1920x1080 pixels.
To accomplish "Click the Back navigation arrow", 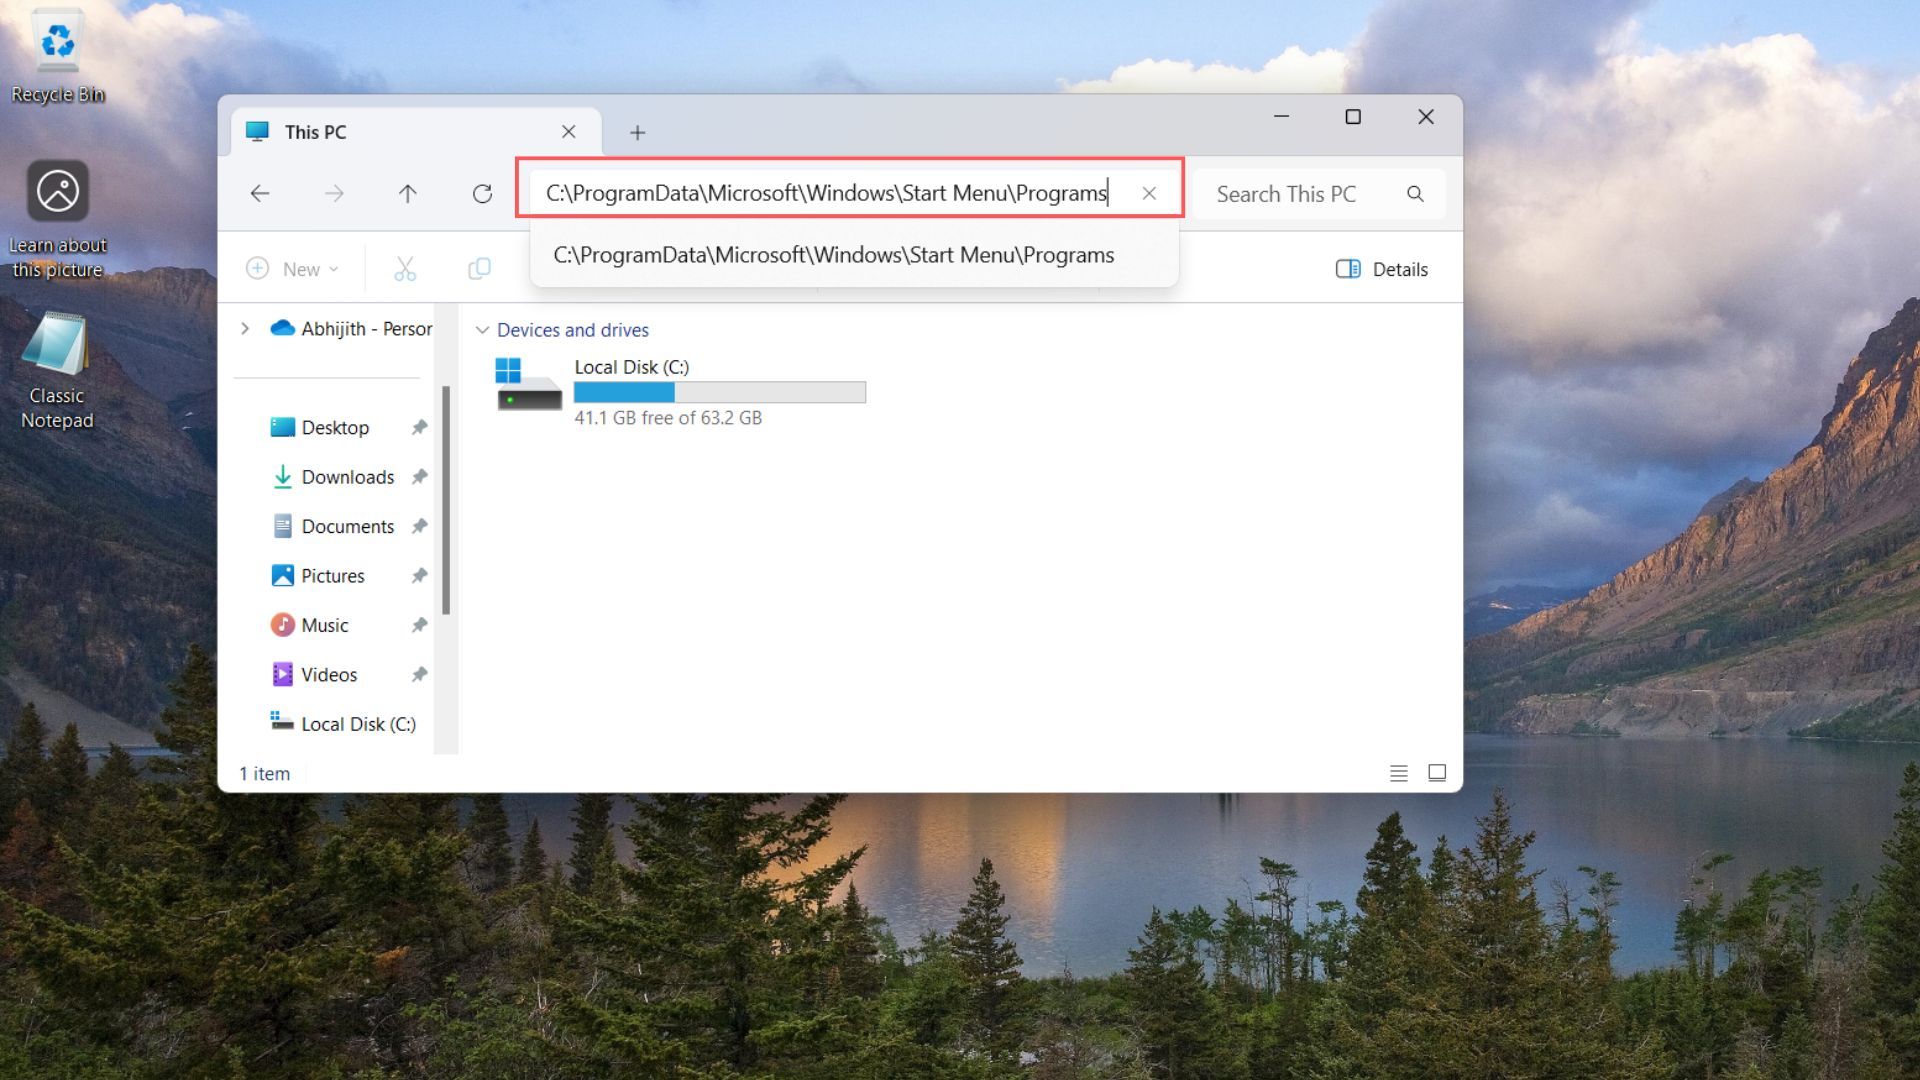I will [260, 193].
